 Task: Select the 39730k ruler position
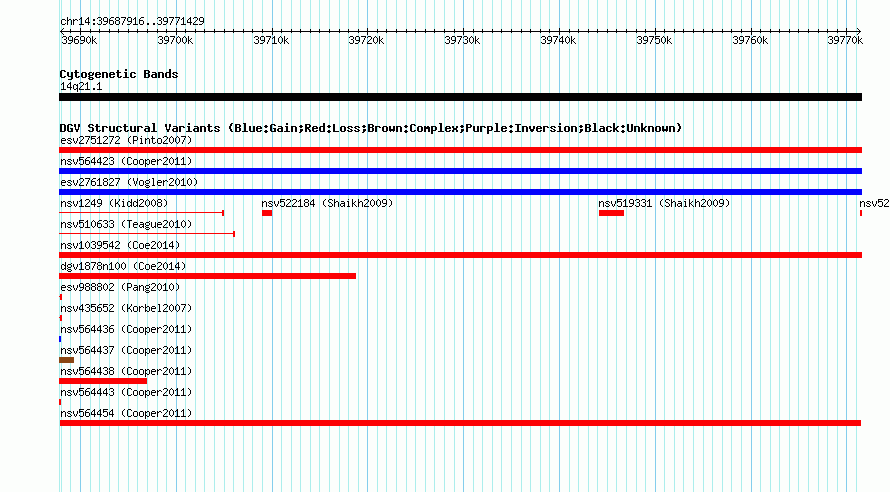click(462, 40)
